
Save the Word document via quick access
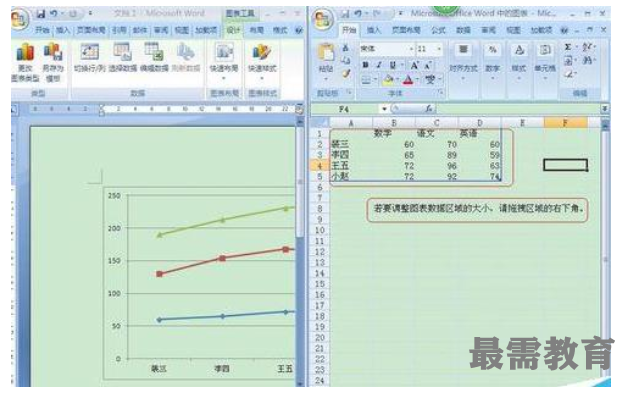click(41, 14)
